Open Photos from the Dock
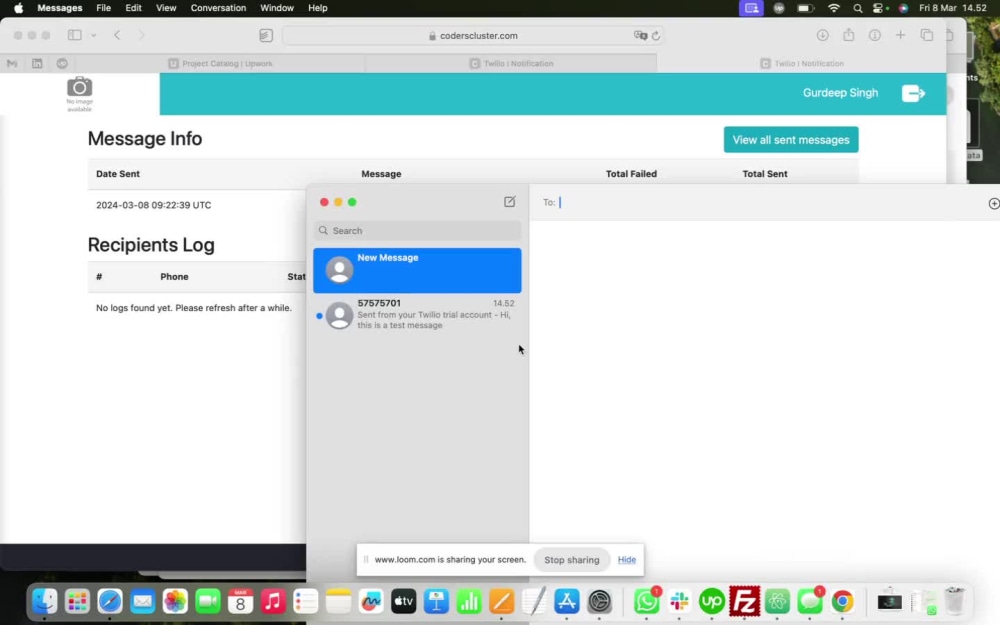The image size is (1000, 625). pyautogui.click(x=175, y=601)
